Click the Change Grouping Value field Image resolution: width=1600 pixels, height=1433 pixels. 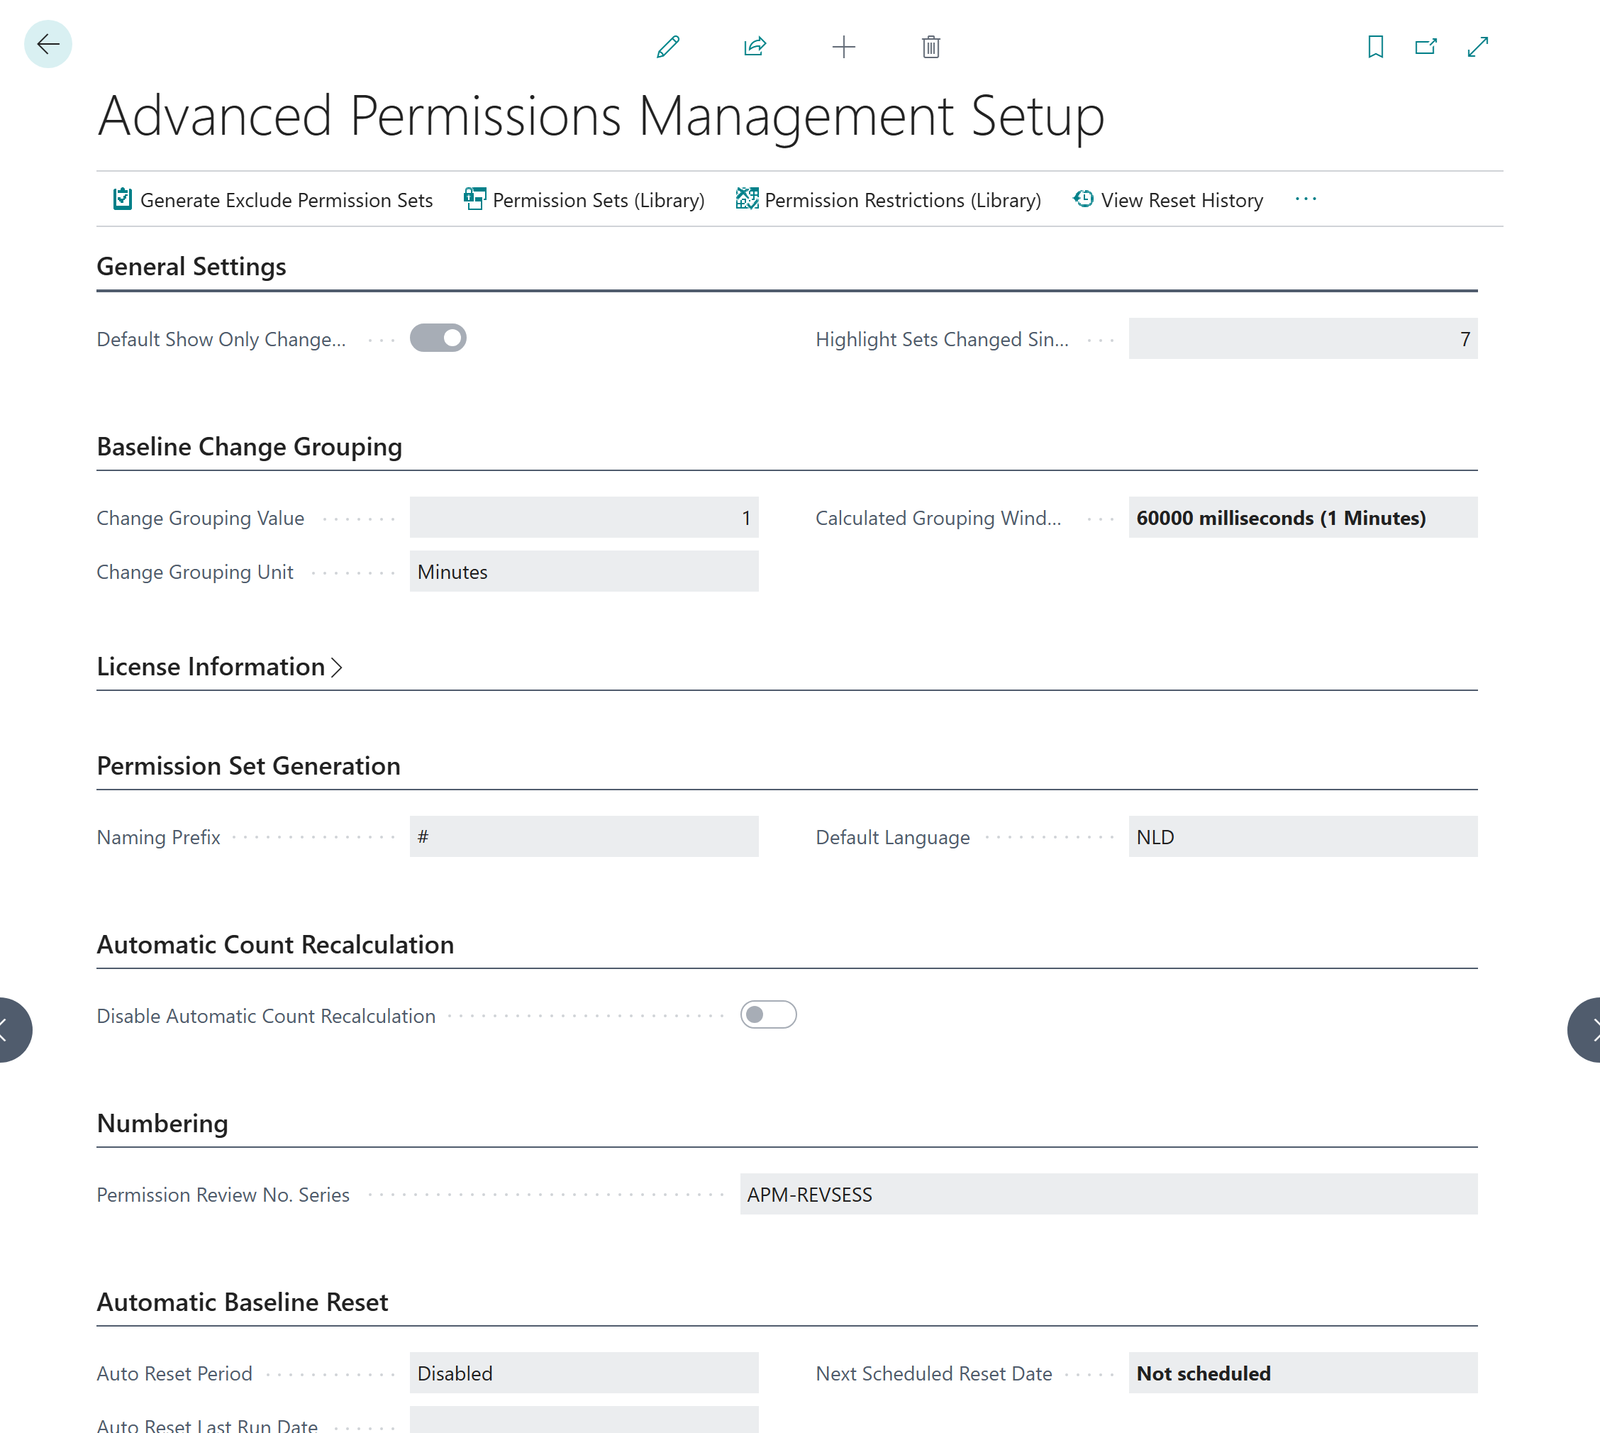[584, 518]
